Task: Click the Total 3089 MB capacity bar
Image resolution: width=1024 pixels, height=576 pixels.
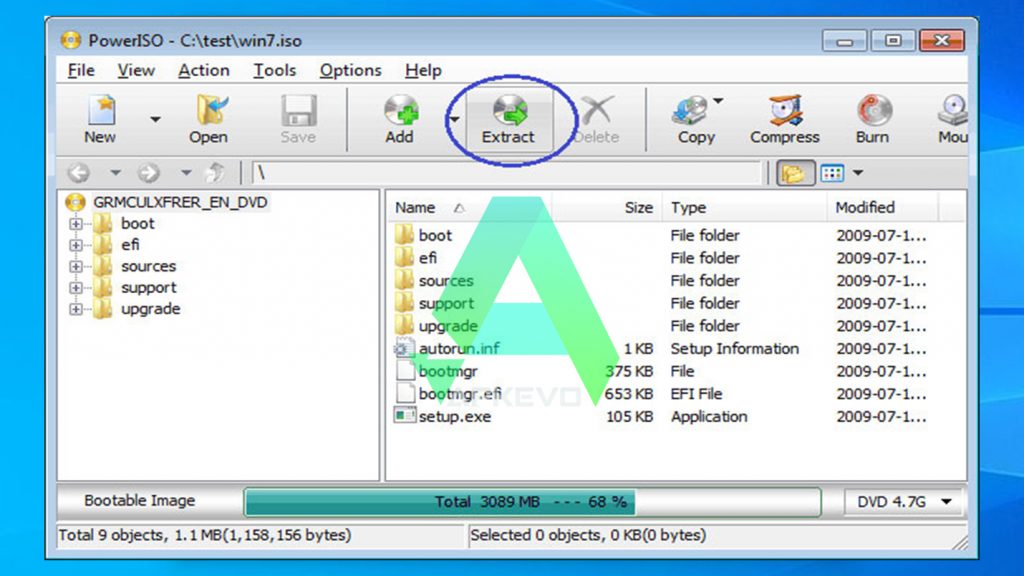Action: tap(532, 502)
